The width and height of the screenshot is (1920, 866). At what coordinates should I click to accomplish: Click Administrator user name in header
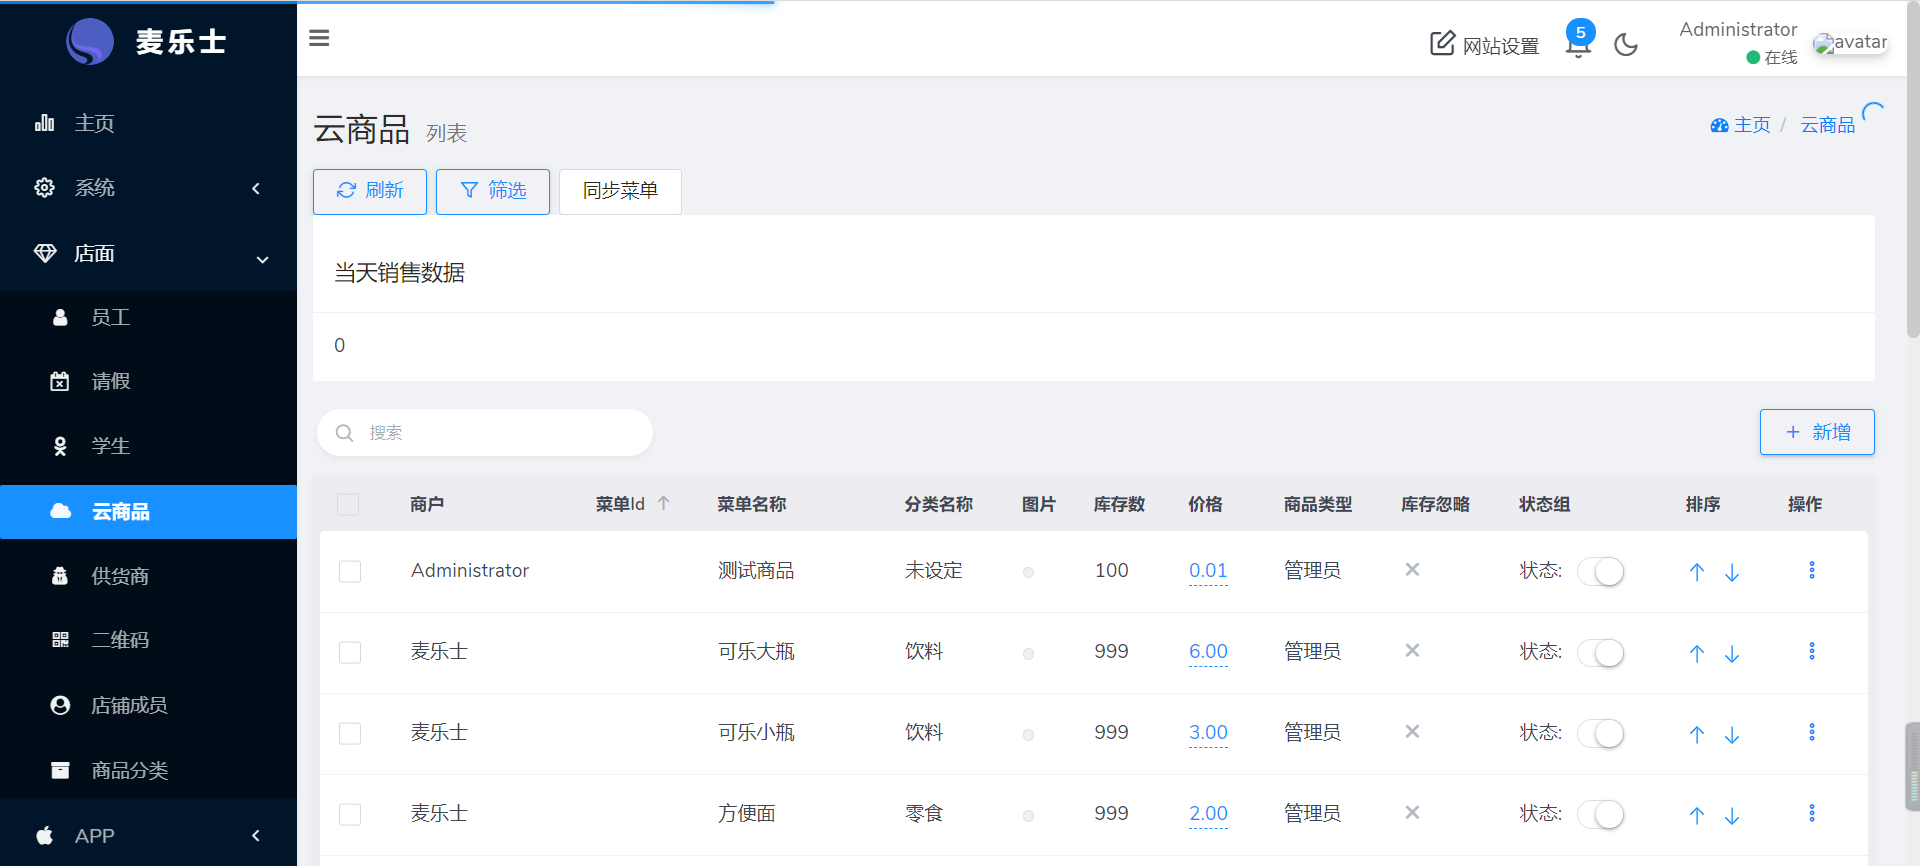coord(1738,29)
